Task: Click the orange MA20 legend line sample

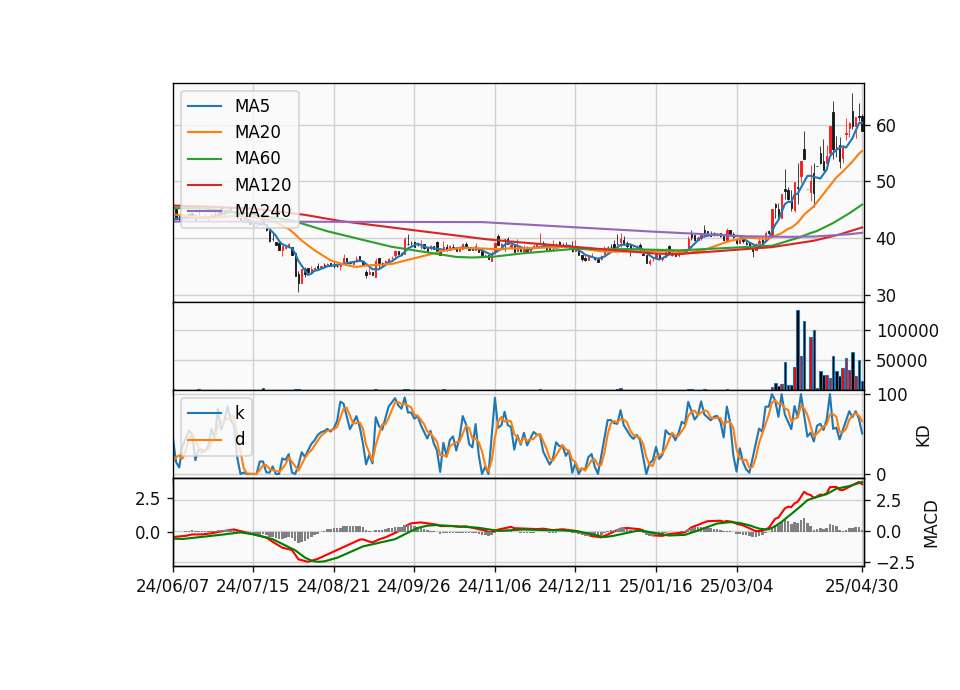Action: coord(204,132)
